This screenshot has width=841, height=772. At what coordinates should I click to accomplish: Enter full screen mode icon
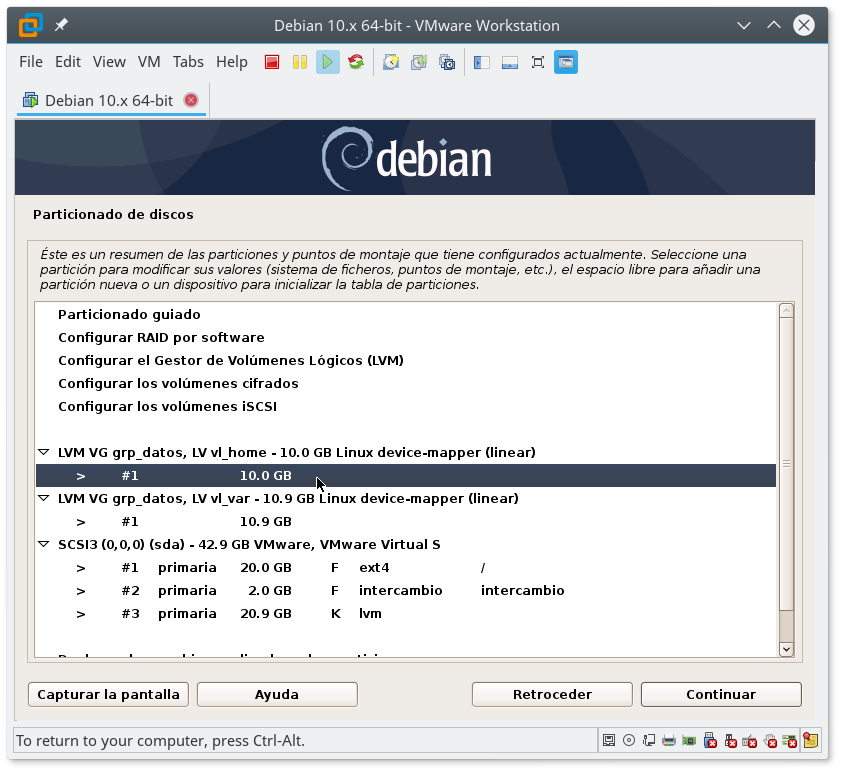pyautogui.click(x=537, y=62)
